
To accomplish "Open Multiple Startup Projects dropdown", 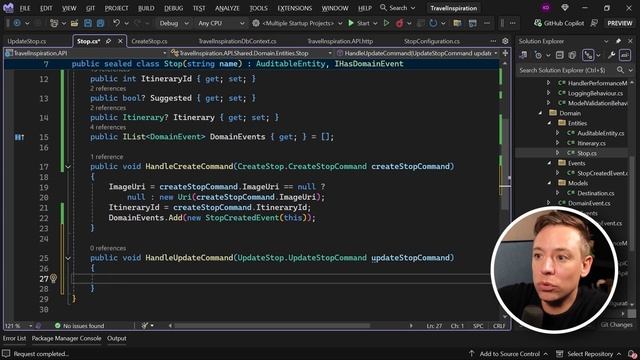I will (297, 23).
